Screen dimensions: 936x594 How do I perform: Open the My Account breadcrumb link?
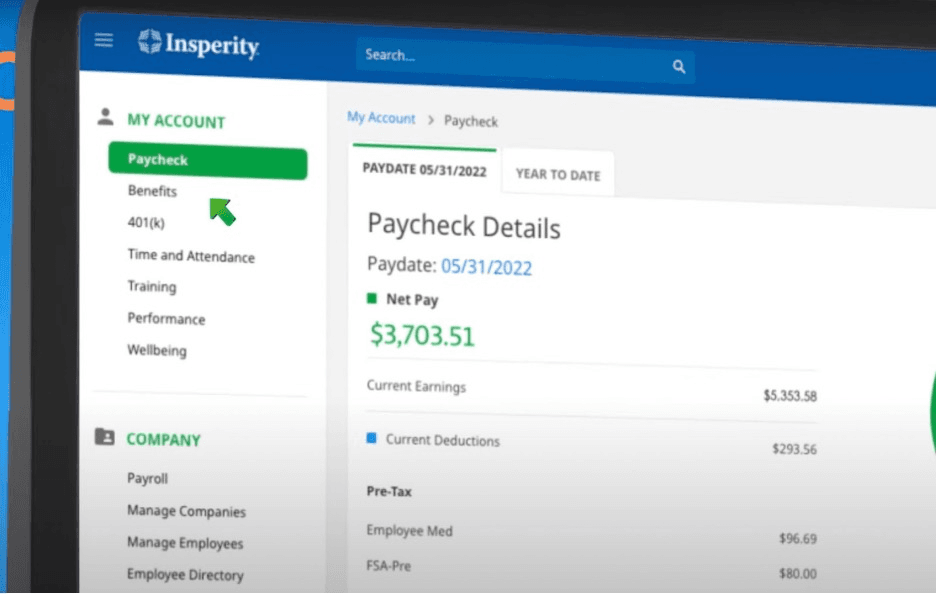[381, 118]
